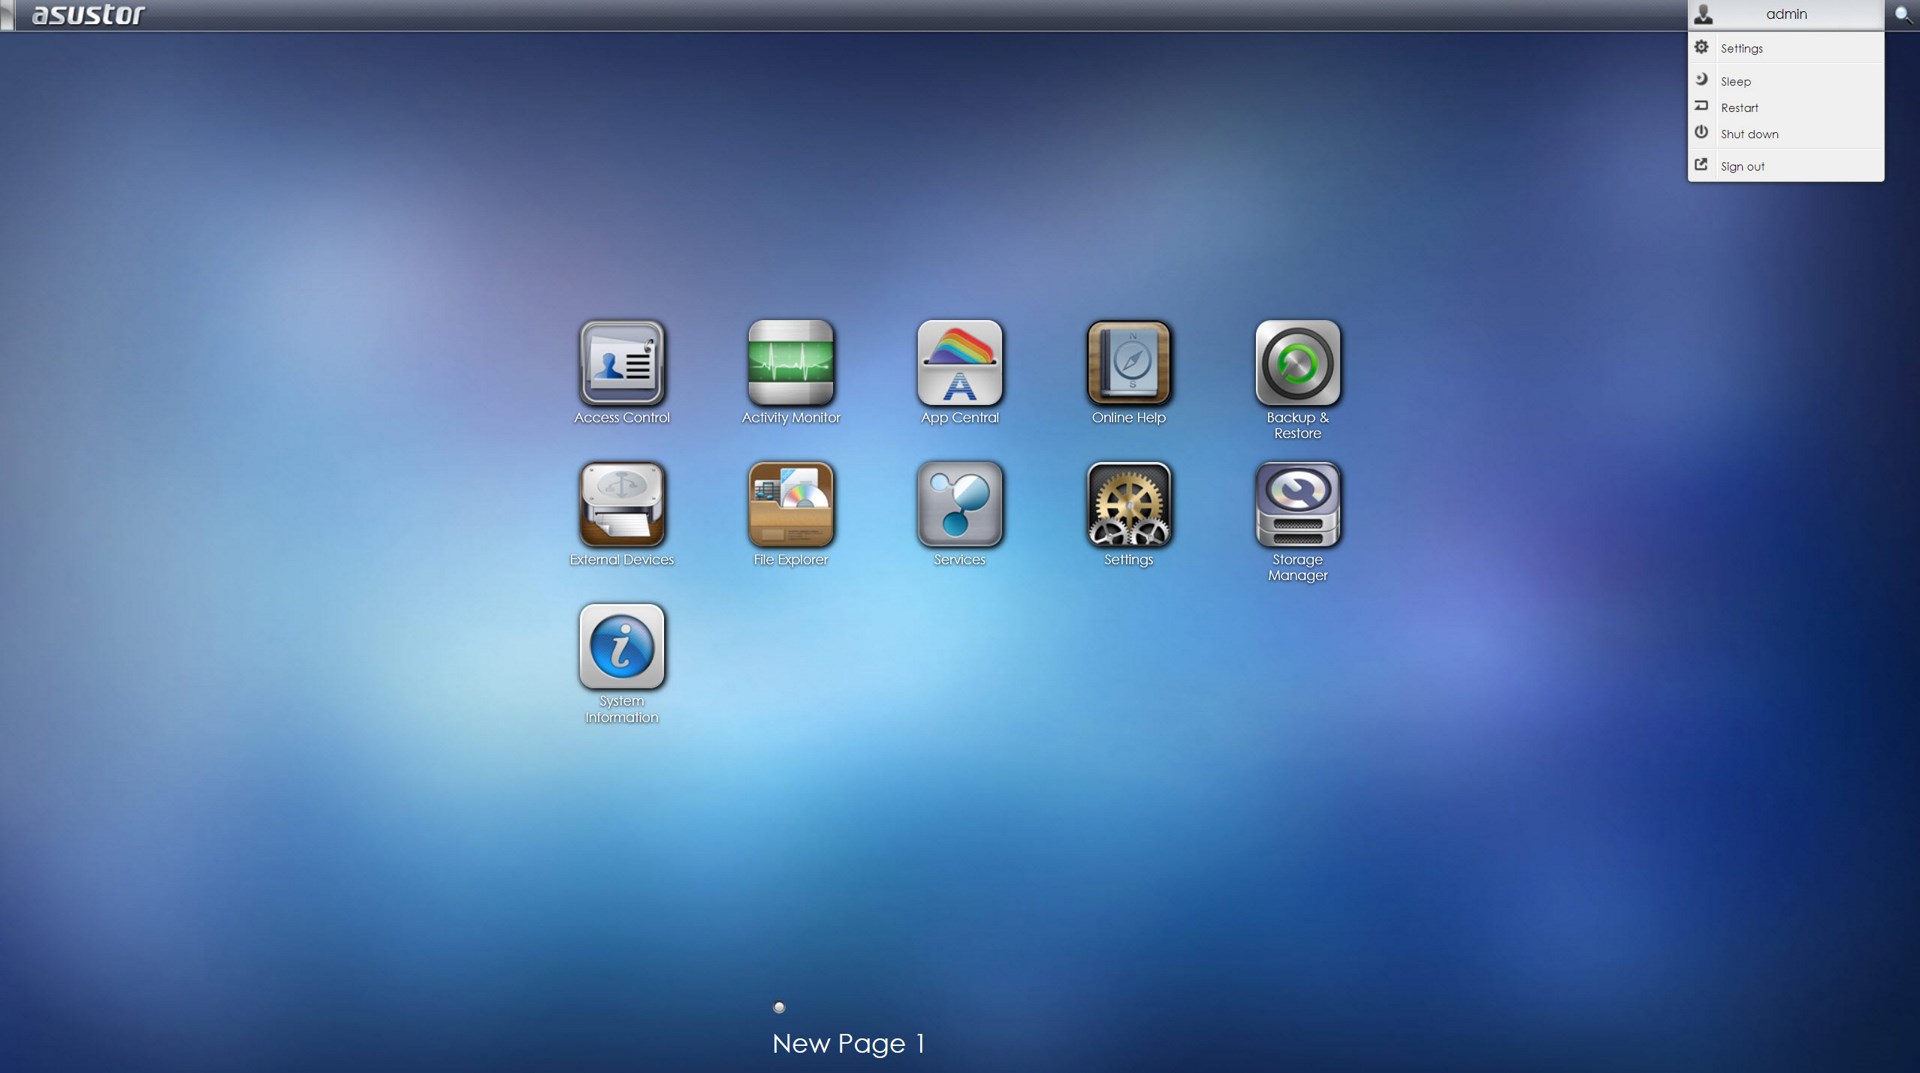Click the gear icon next to Settings menu entry
This screenshot has height=1073, width=1920.
1701,47
